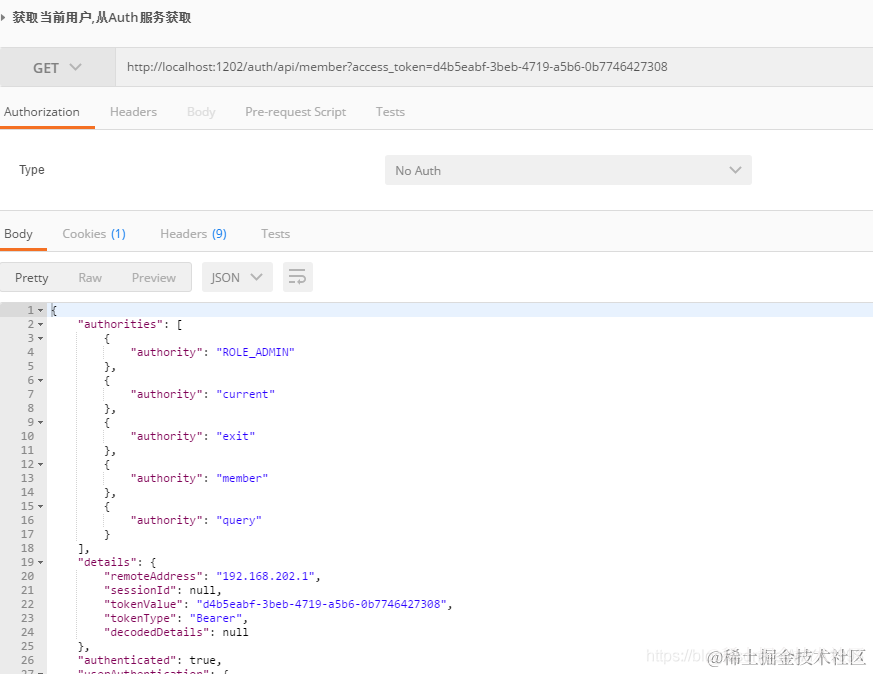Viewport: 873px width, 674px height.
Task: Open the Pre-request Script tab
Action: tap(296, 112)
